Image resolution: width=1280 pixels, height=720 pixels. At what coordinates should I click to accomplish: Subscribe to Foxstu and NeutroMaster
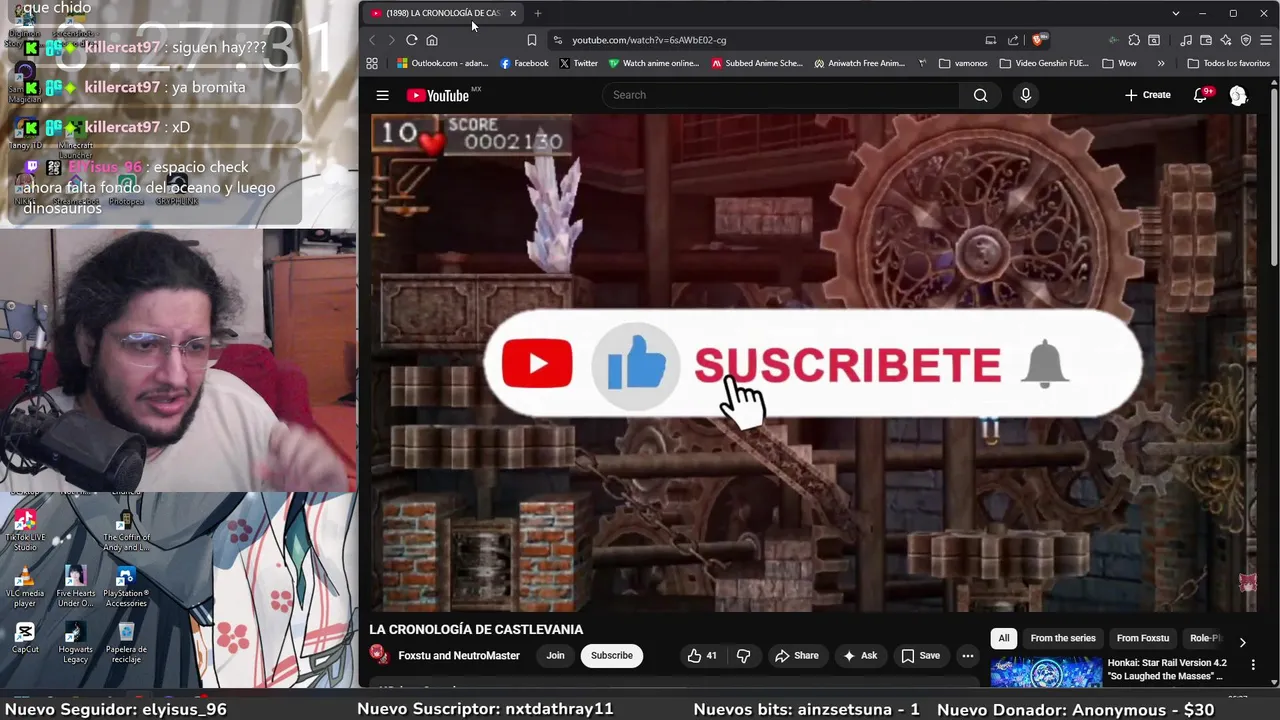611,656
